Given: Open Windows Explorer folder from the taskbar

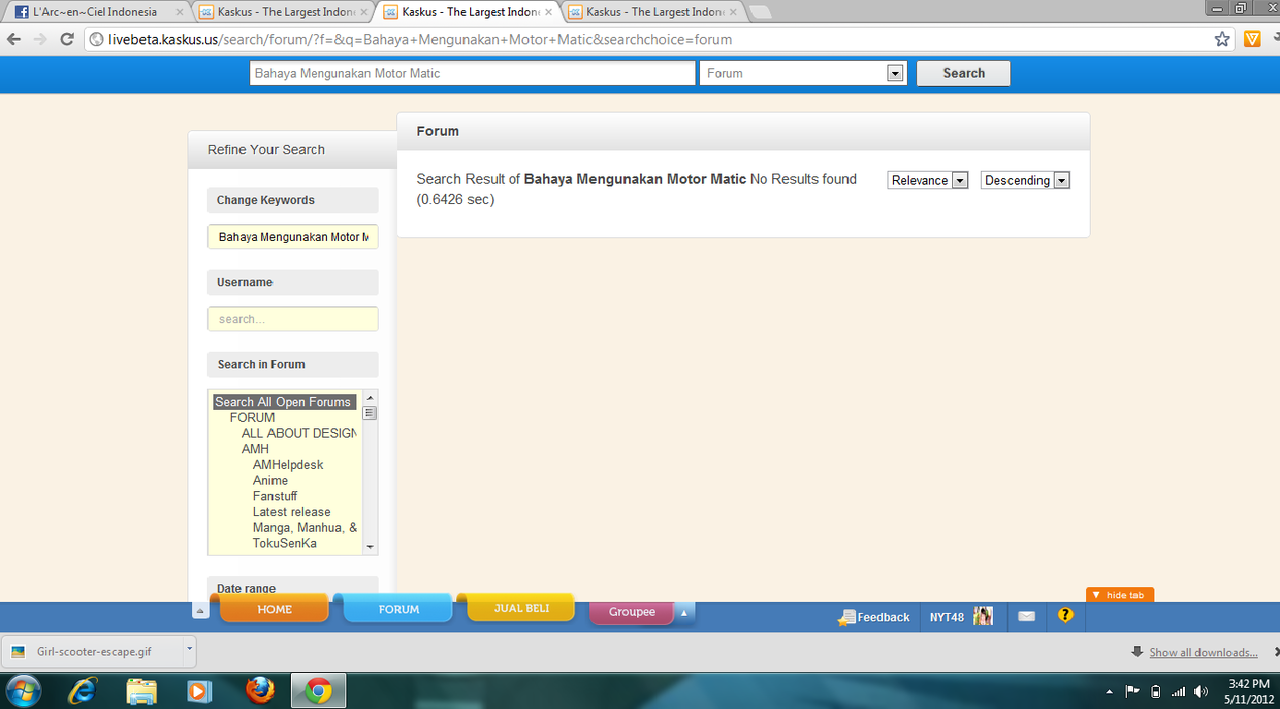Looking at the screenshot, I should pos(141,690).
